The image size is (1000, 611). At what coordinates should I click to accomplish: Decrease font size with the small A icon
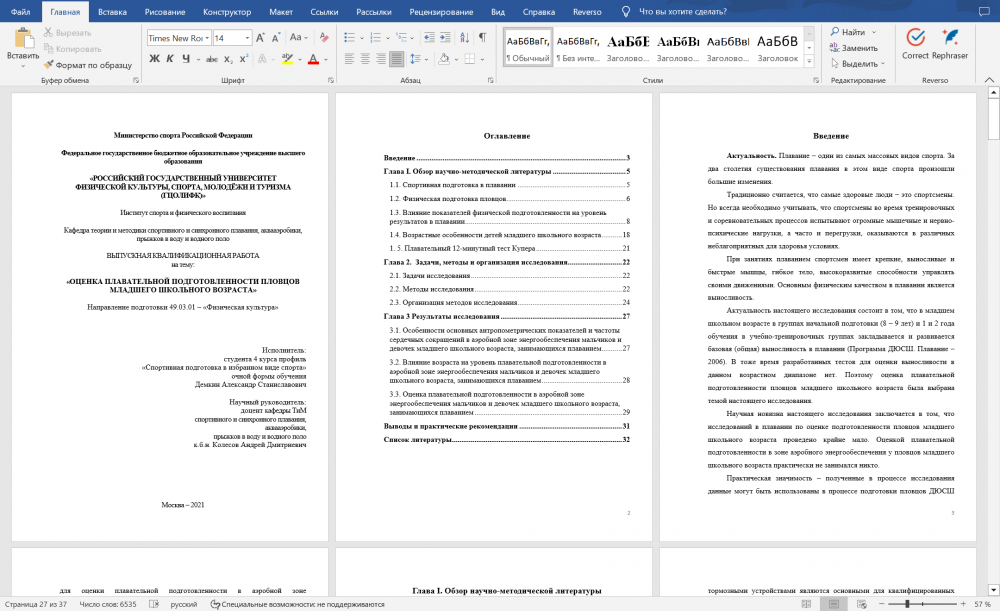click(276, 38)
